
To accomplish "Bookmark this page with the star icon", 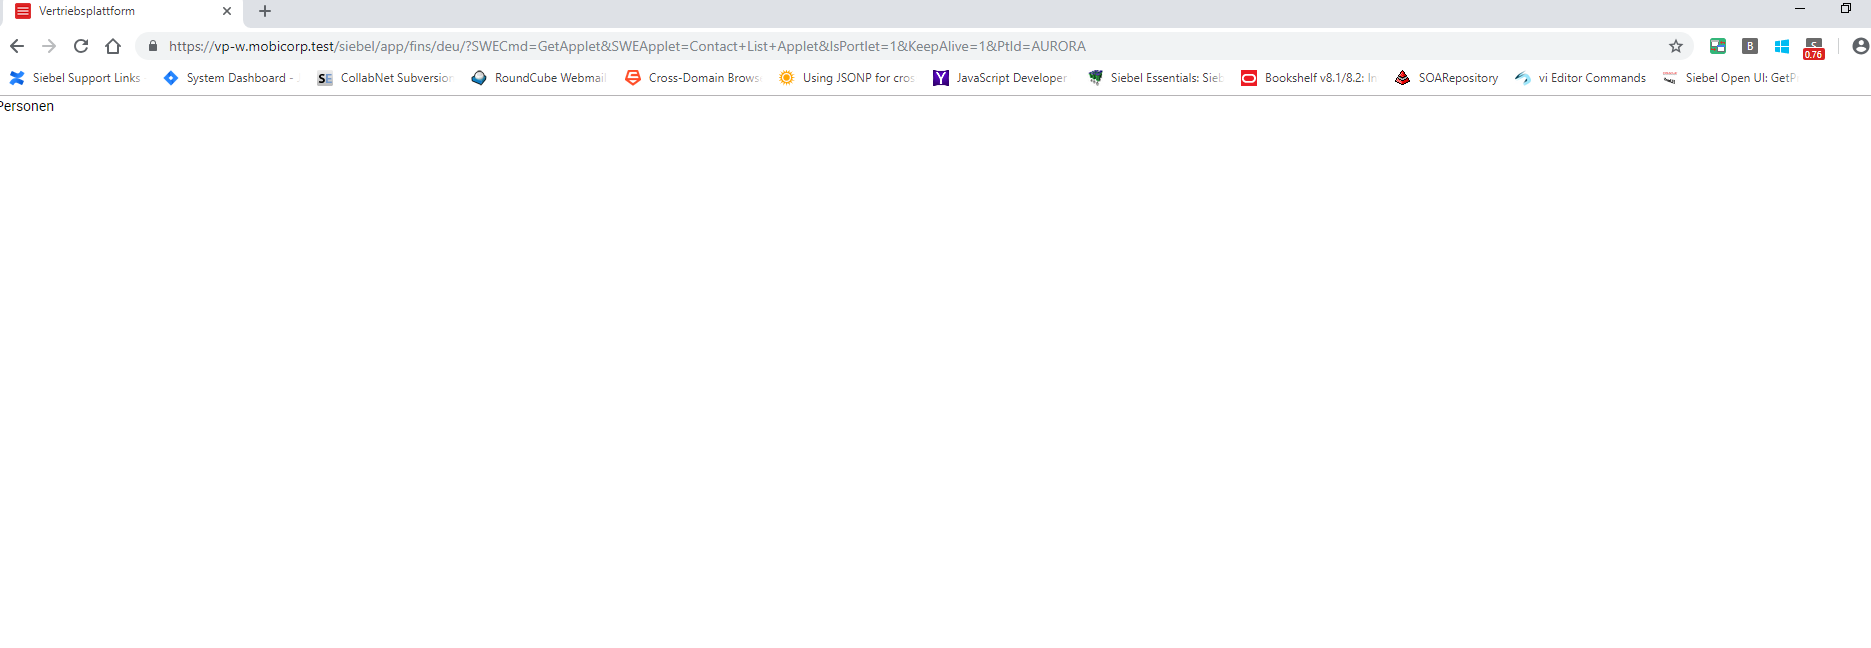I will tap(1676, 46).
